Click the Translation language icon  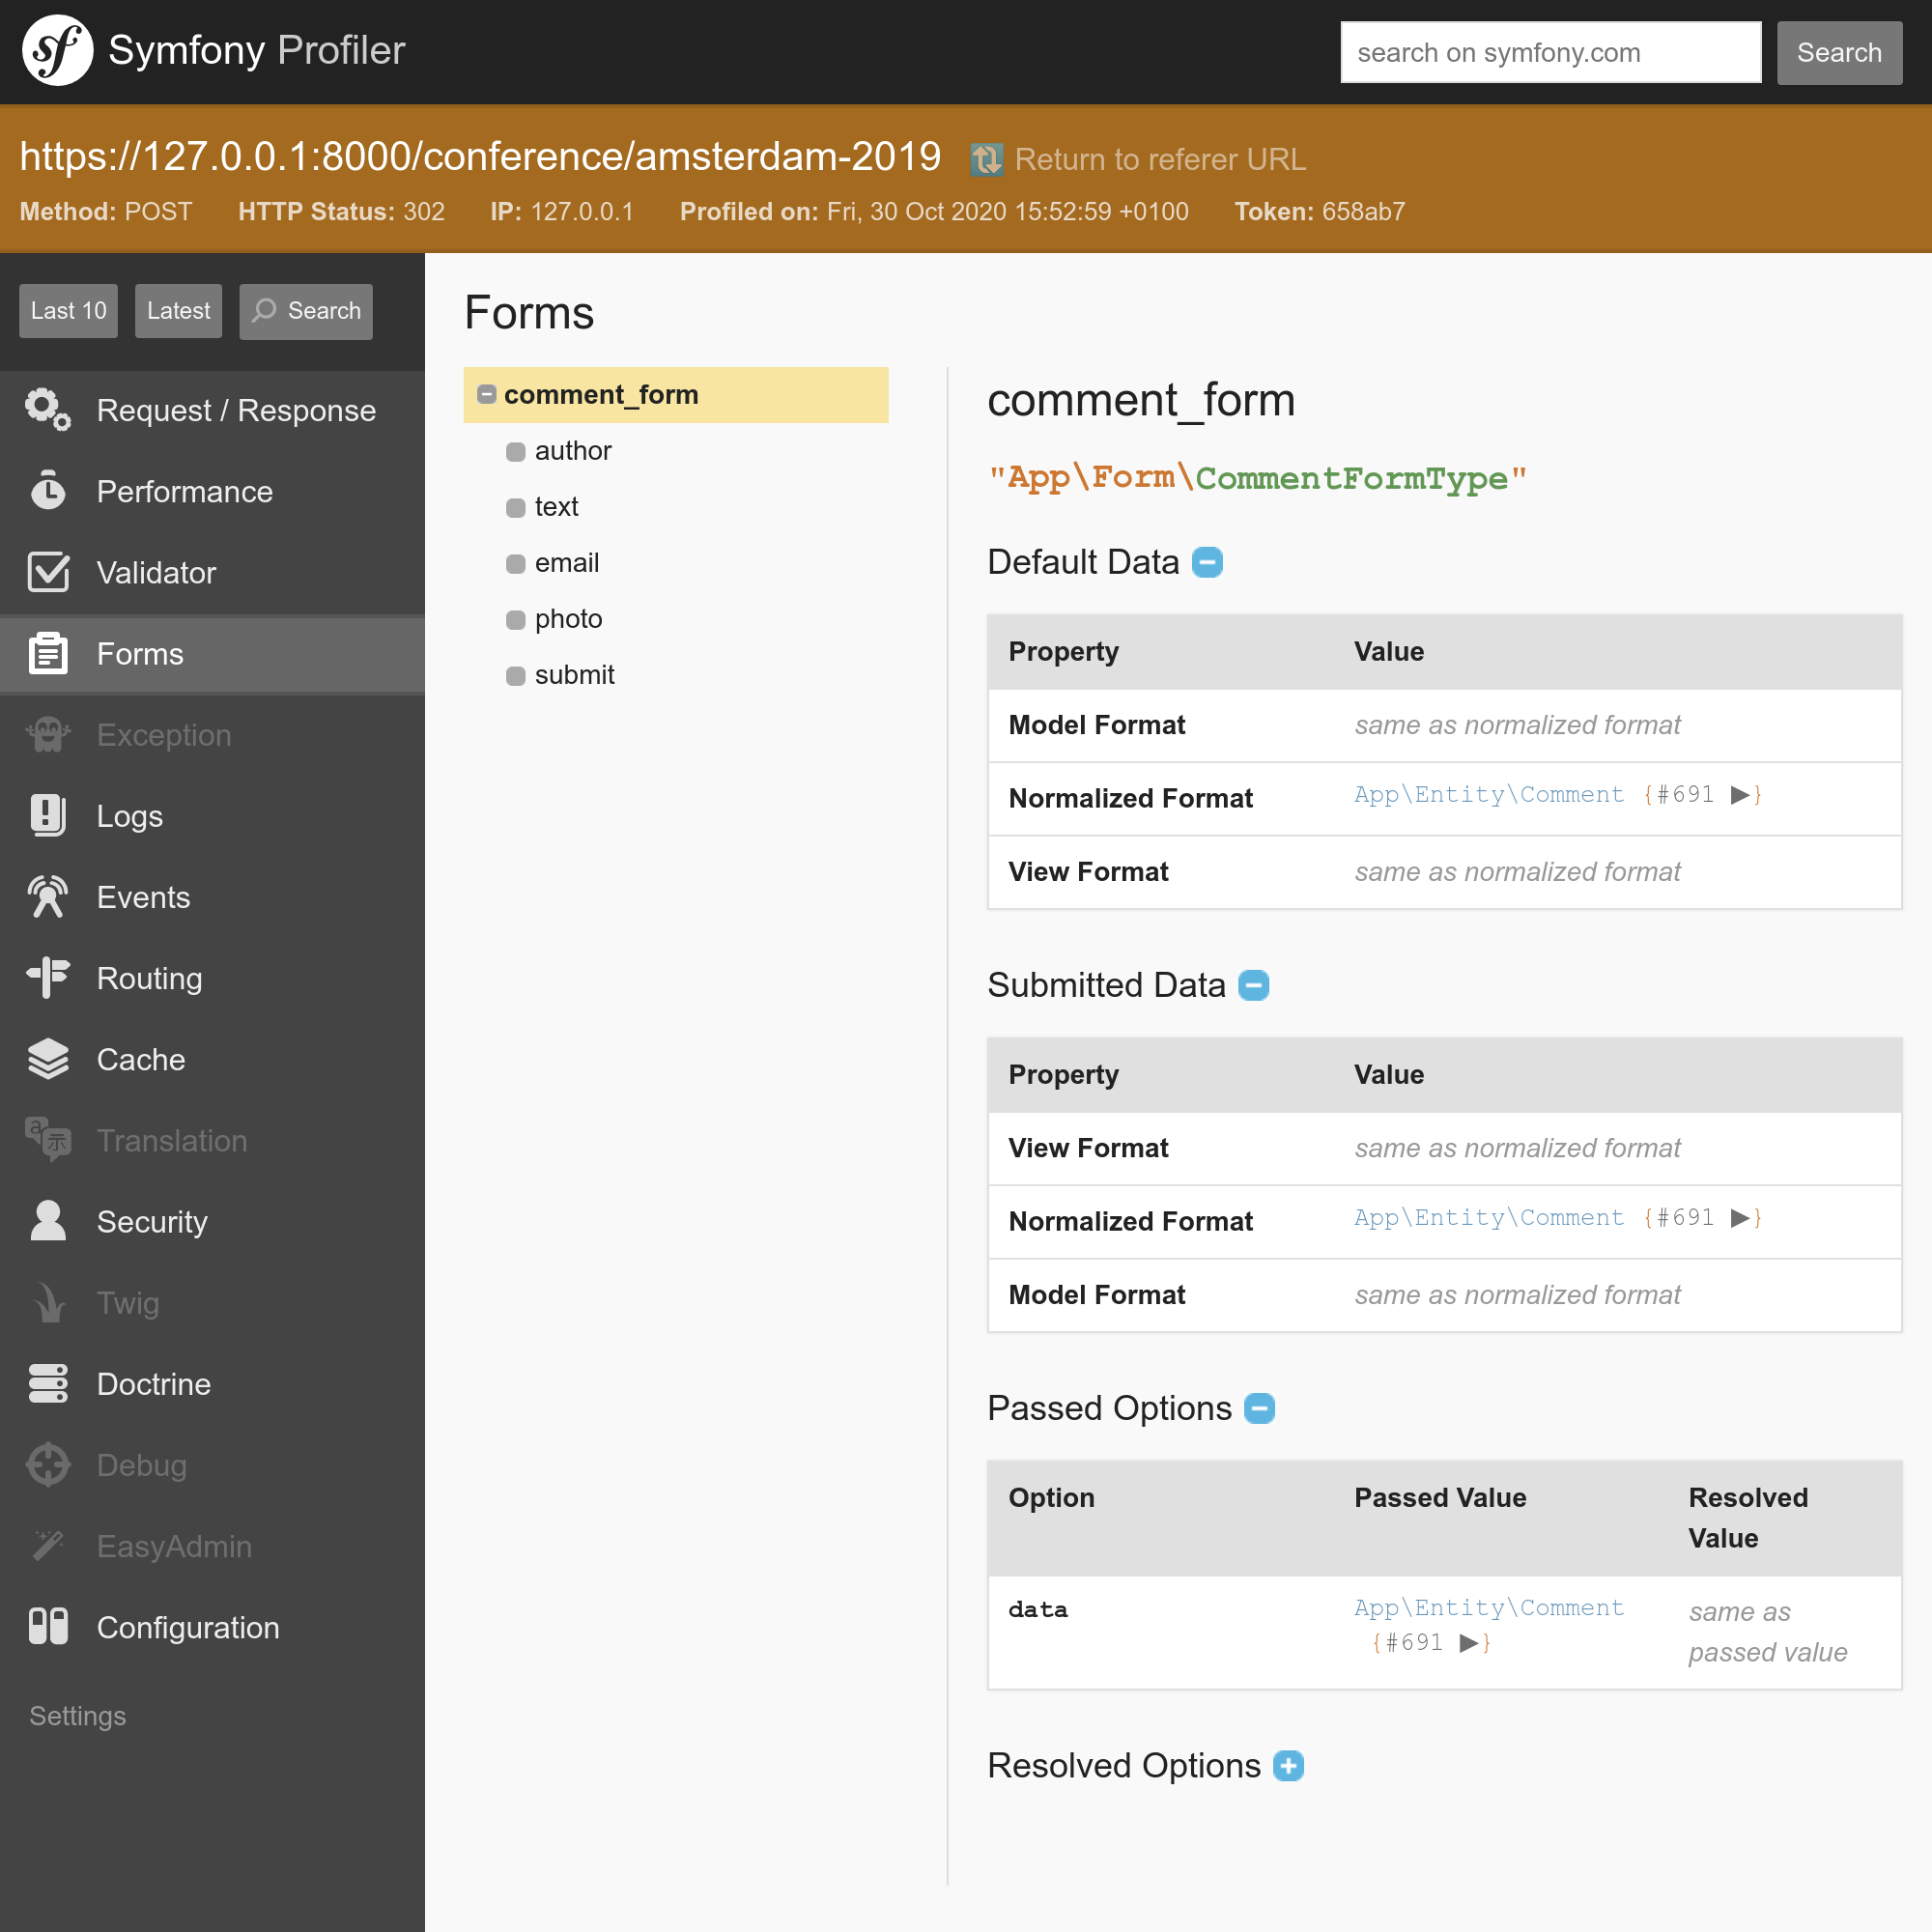tap(48, 1140)
